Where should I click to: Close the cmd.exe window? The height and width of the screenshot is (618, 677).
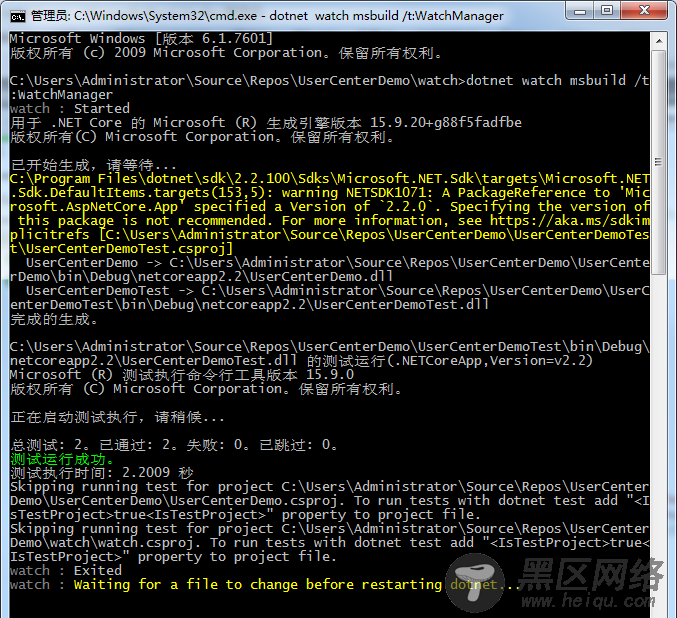644,10
